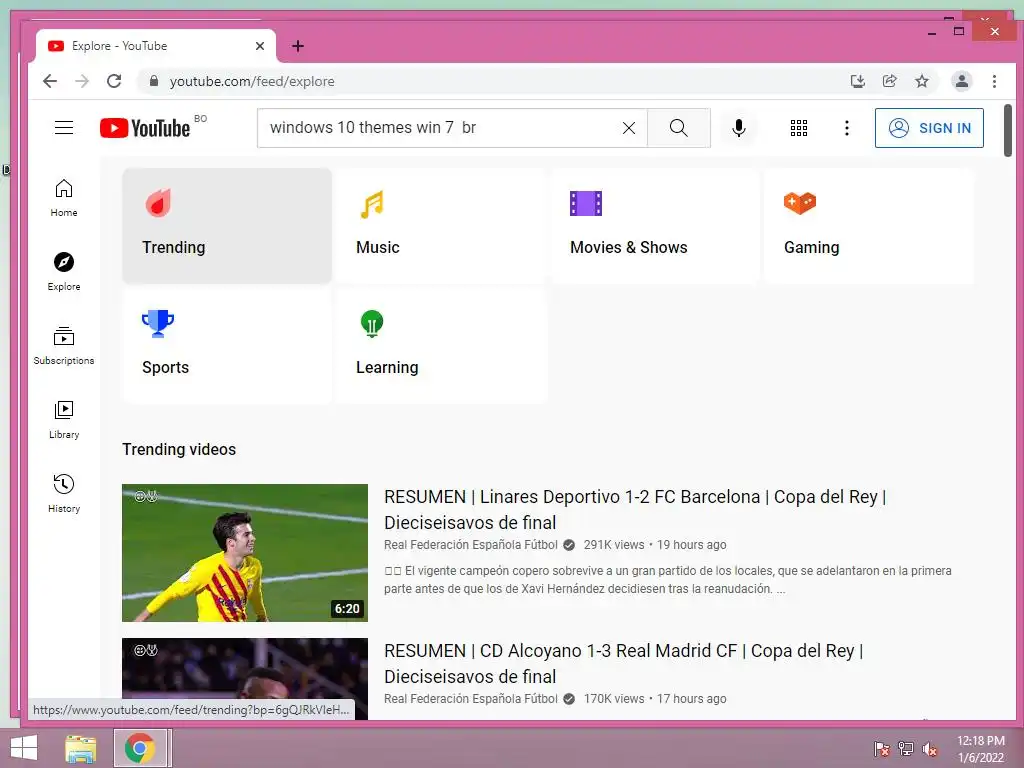
Task: Play the Alcoyano vs Real Madrid thumbnail
Action: coord(245,679)
